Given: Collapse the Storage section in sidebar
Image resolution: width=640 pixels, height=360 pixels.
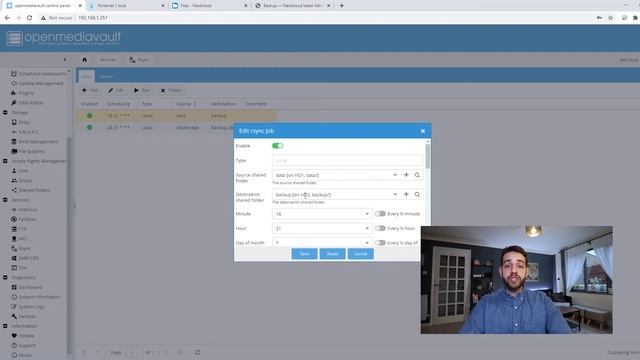Looking at the screenshot, I should (5, 112).
